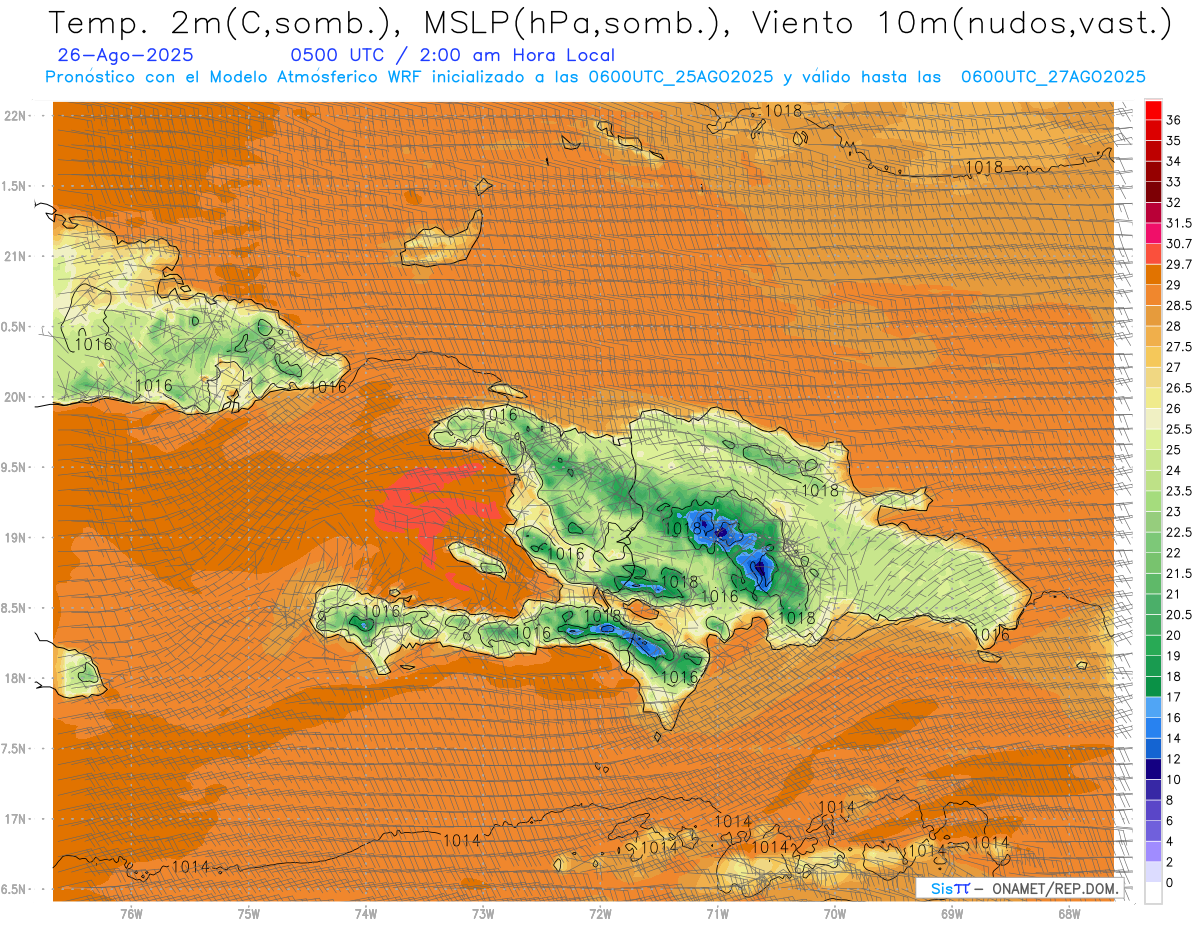Click the '74W' longitude label
Viewport: 1200px width, 927px height.
point(366,914)
